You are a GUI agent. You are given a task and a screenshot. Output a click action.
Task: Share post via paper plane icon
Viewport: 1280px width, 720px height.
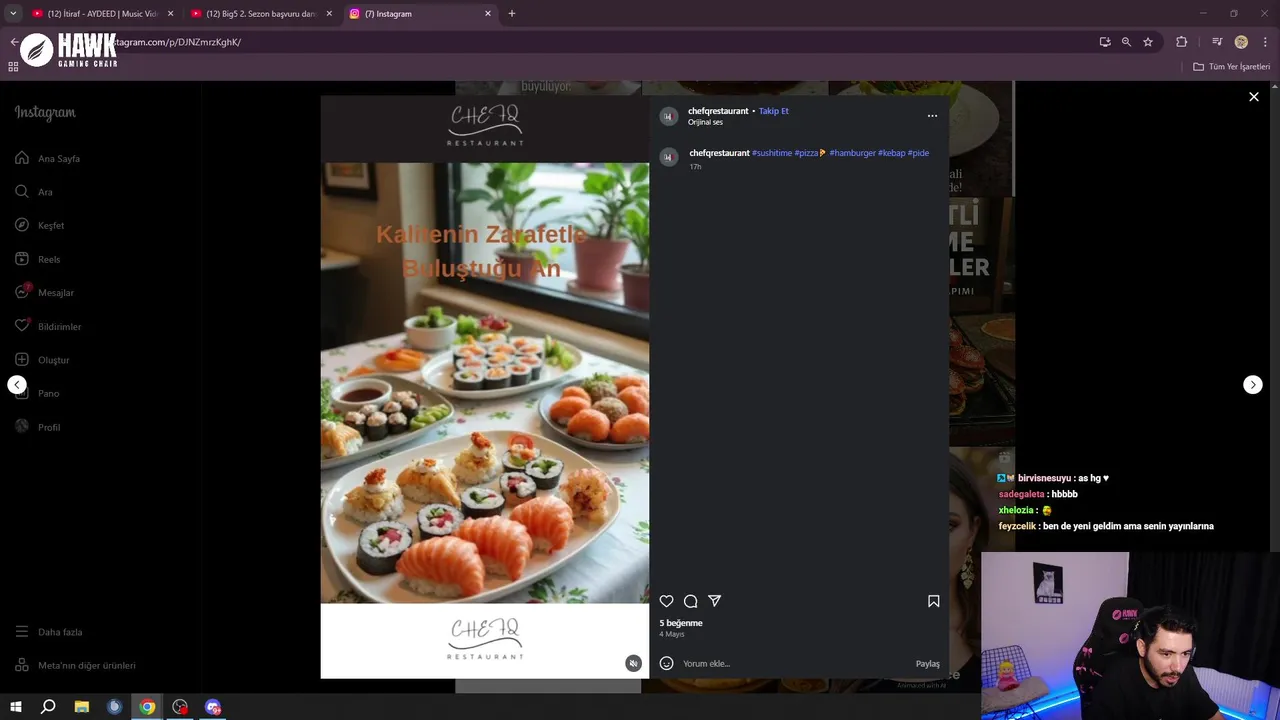[x=714, y=601]
